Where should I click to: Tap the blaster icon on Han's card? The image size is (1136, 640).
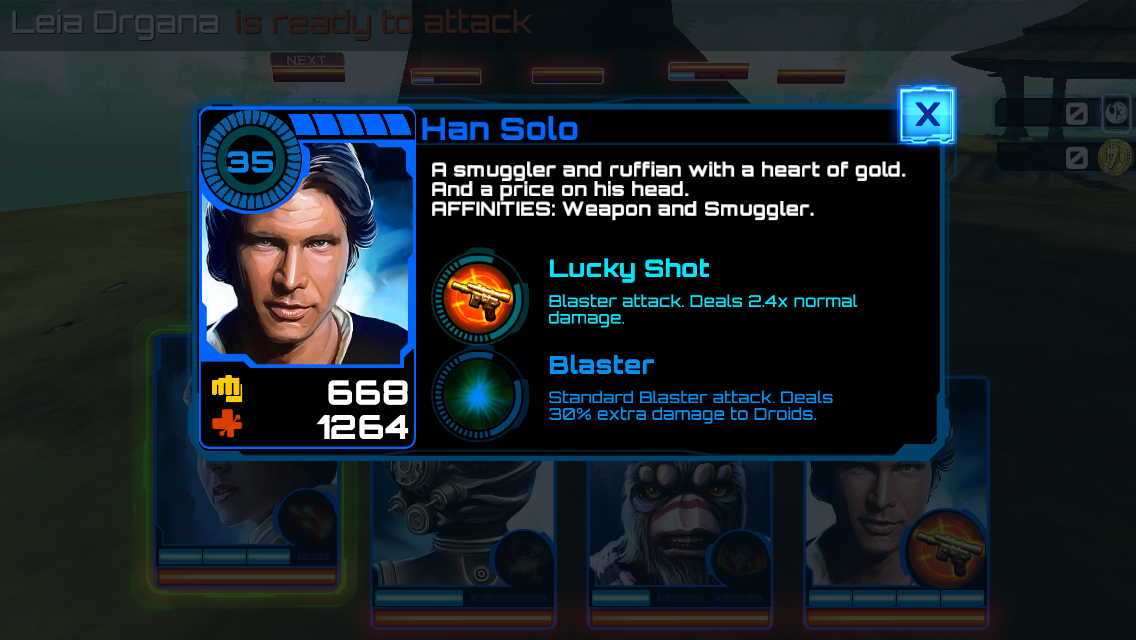pyautogui.click(x=948, y=549)
